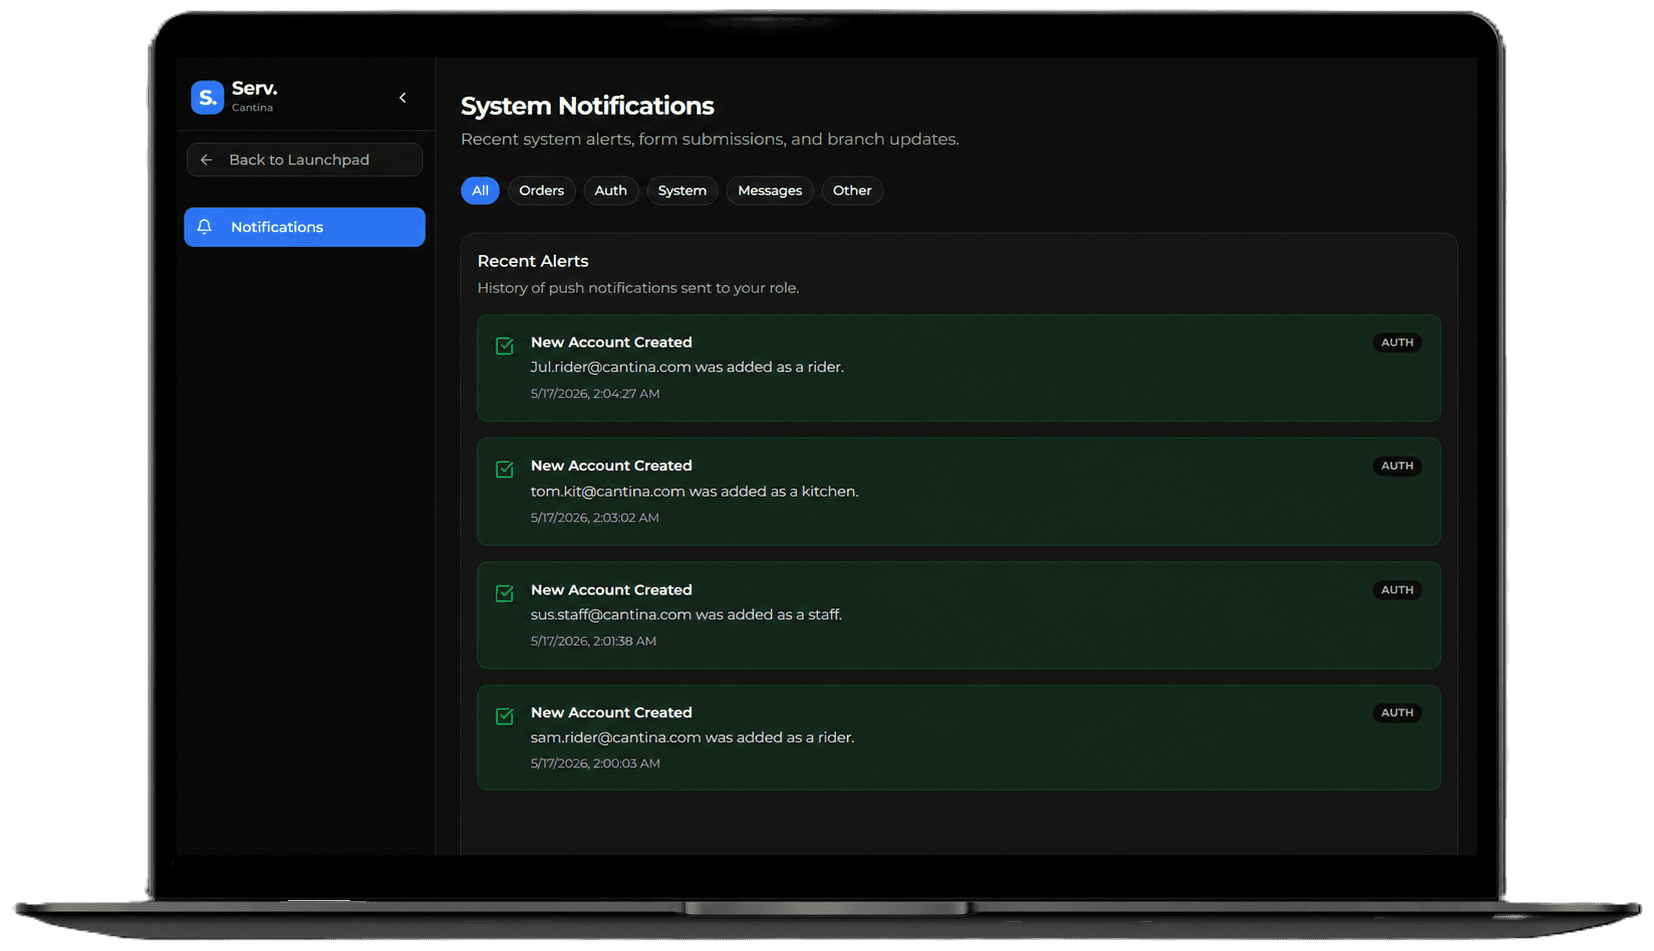Open the Notifications sidebar item
This screenshot has height=951, width=1654.
pos(304,227)
